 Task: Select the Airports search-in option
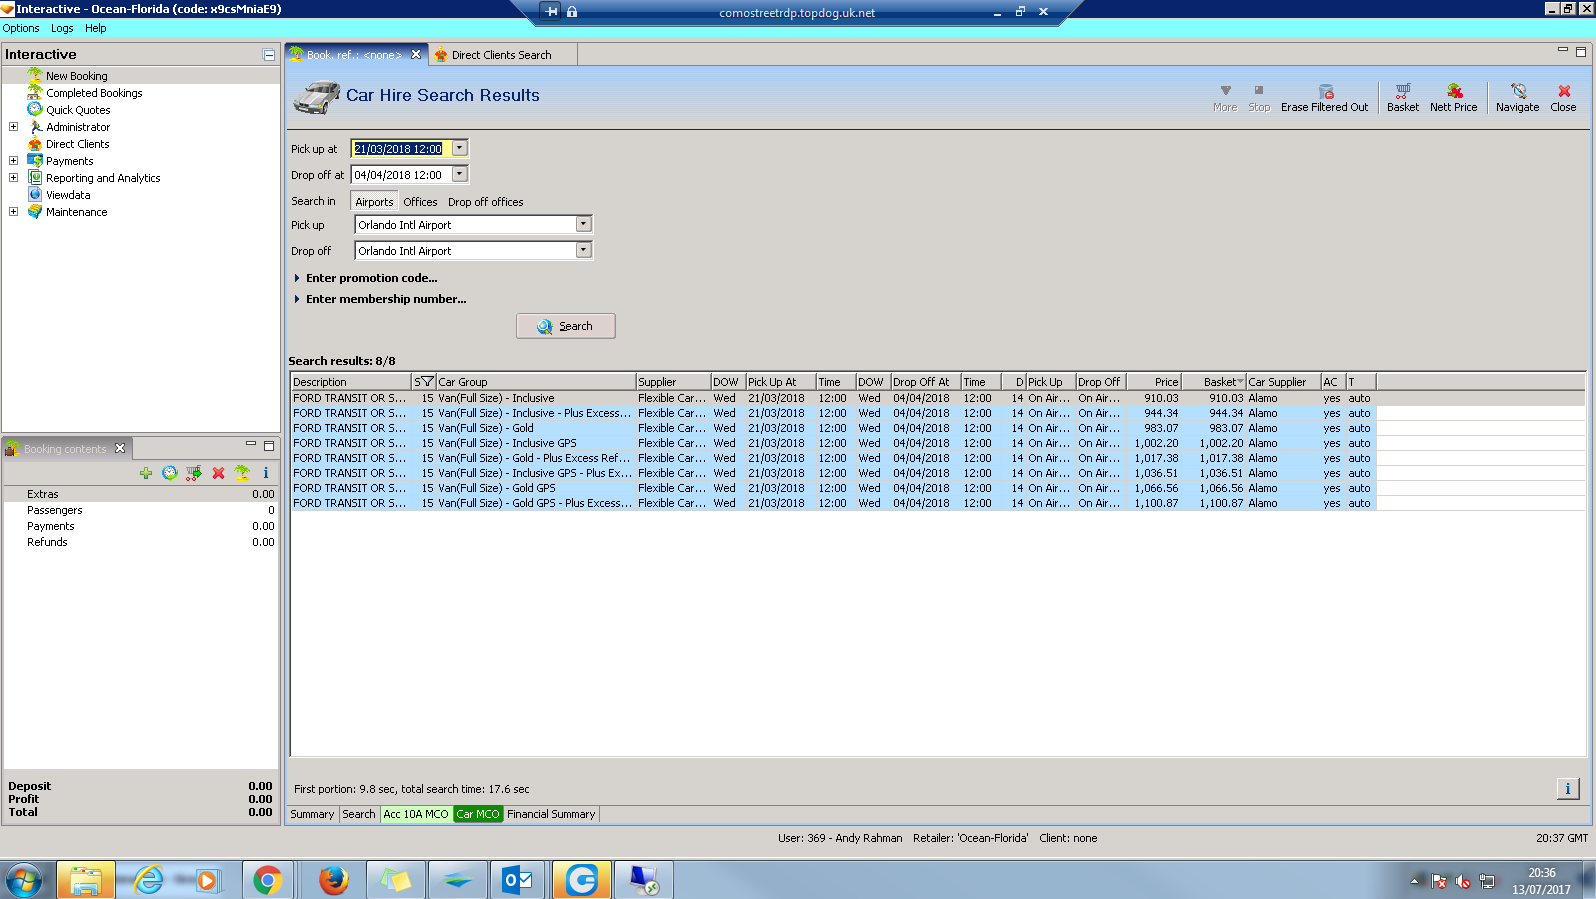374,202
